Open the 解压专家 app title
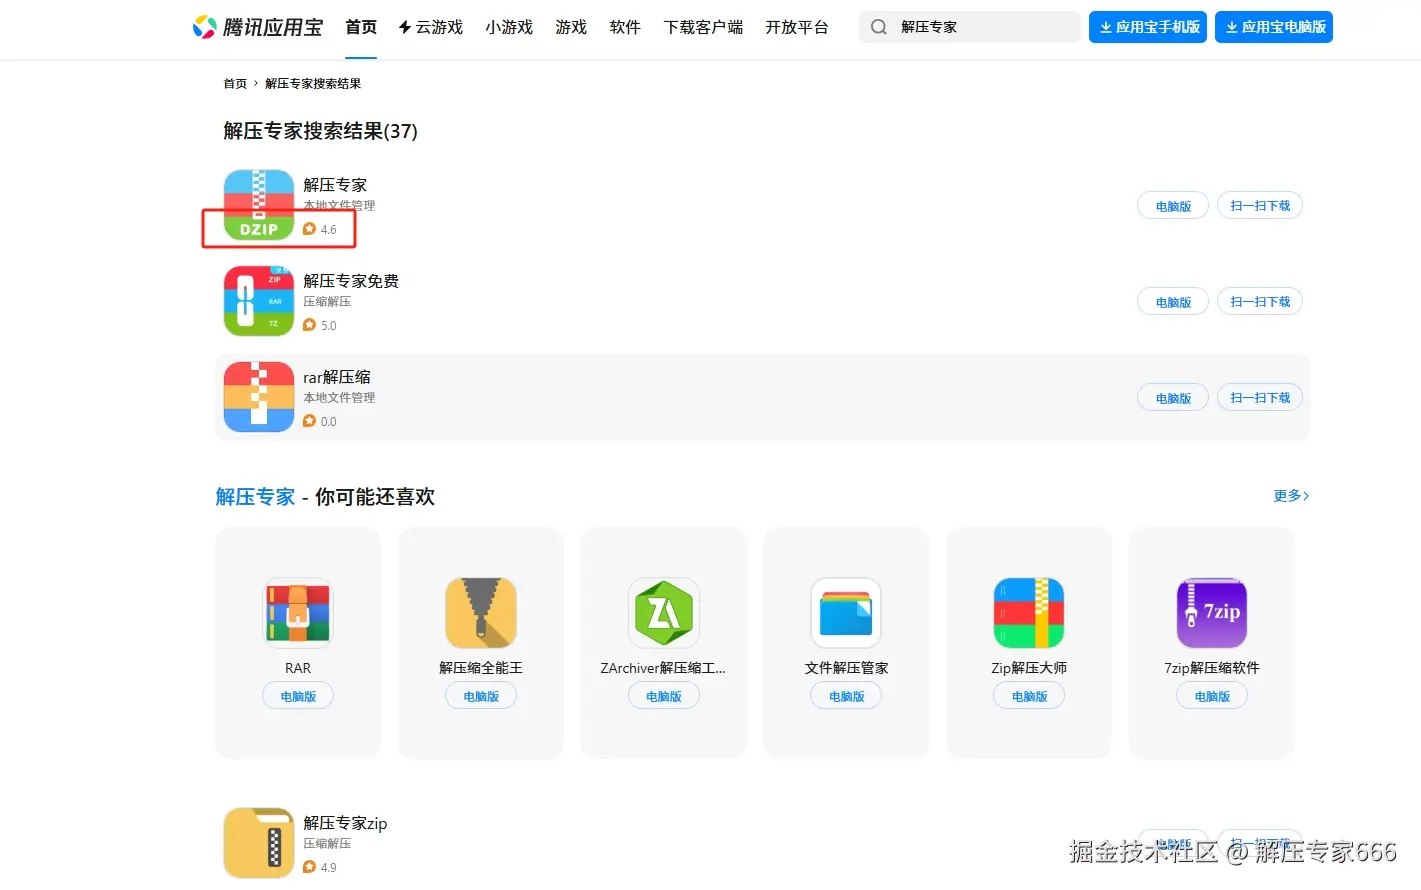This screenshot has width=1421, height=890. coord(335,185)
